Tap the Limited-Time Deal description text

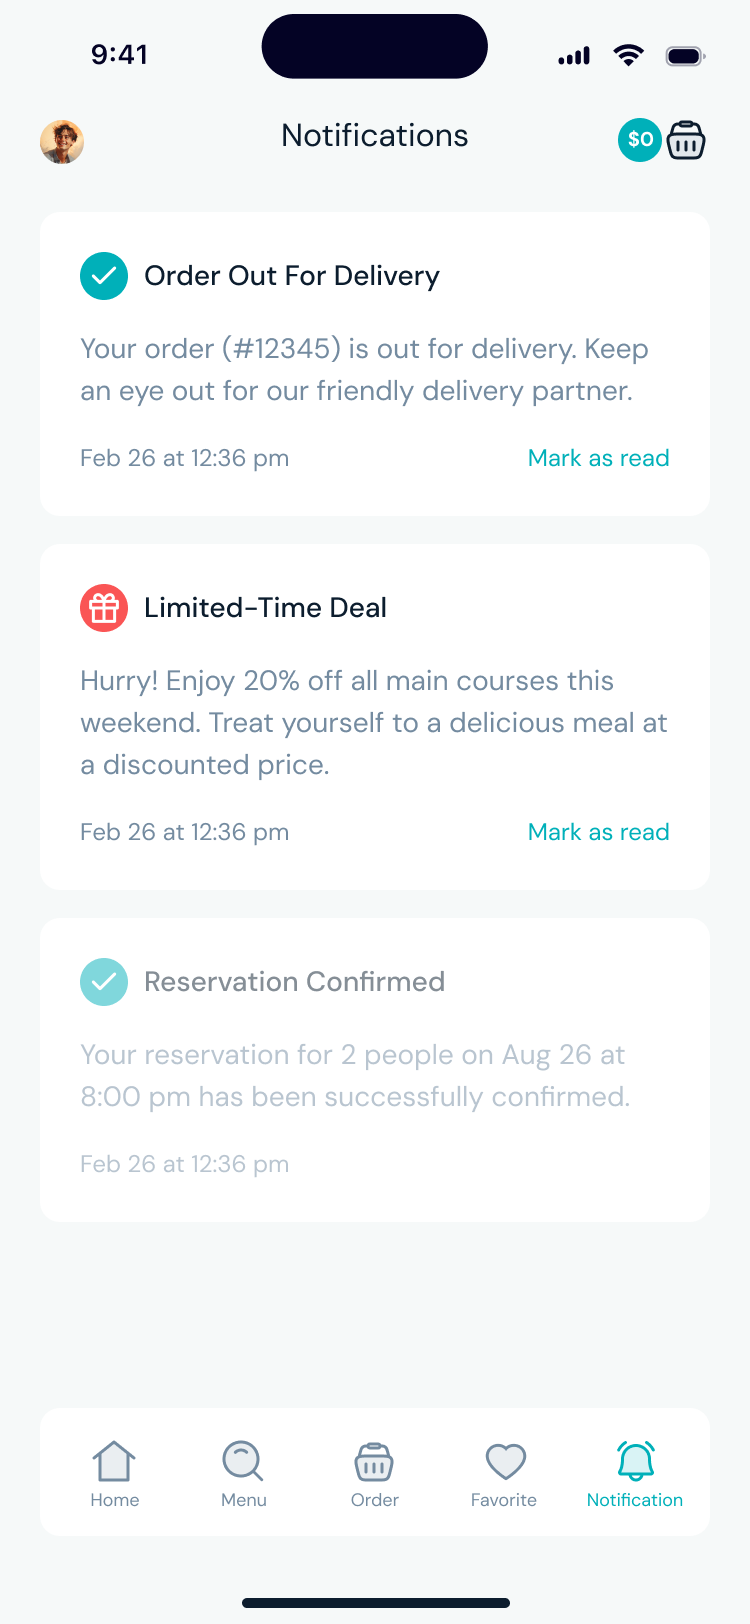click(x=374, y=723)
